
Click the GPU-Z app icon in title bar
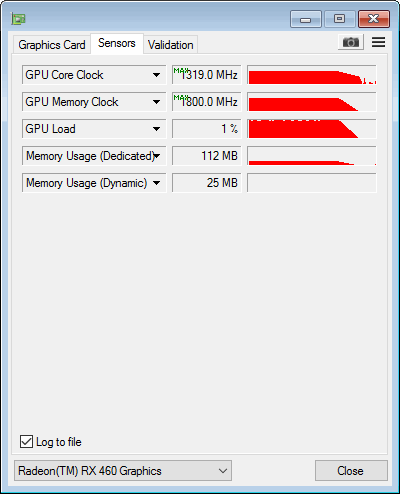point(18,19)
